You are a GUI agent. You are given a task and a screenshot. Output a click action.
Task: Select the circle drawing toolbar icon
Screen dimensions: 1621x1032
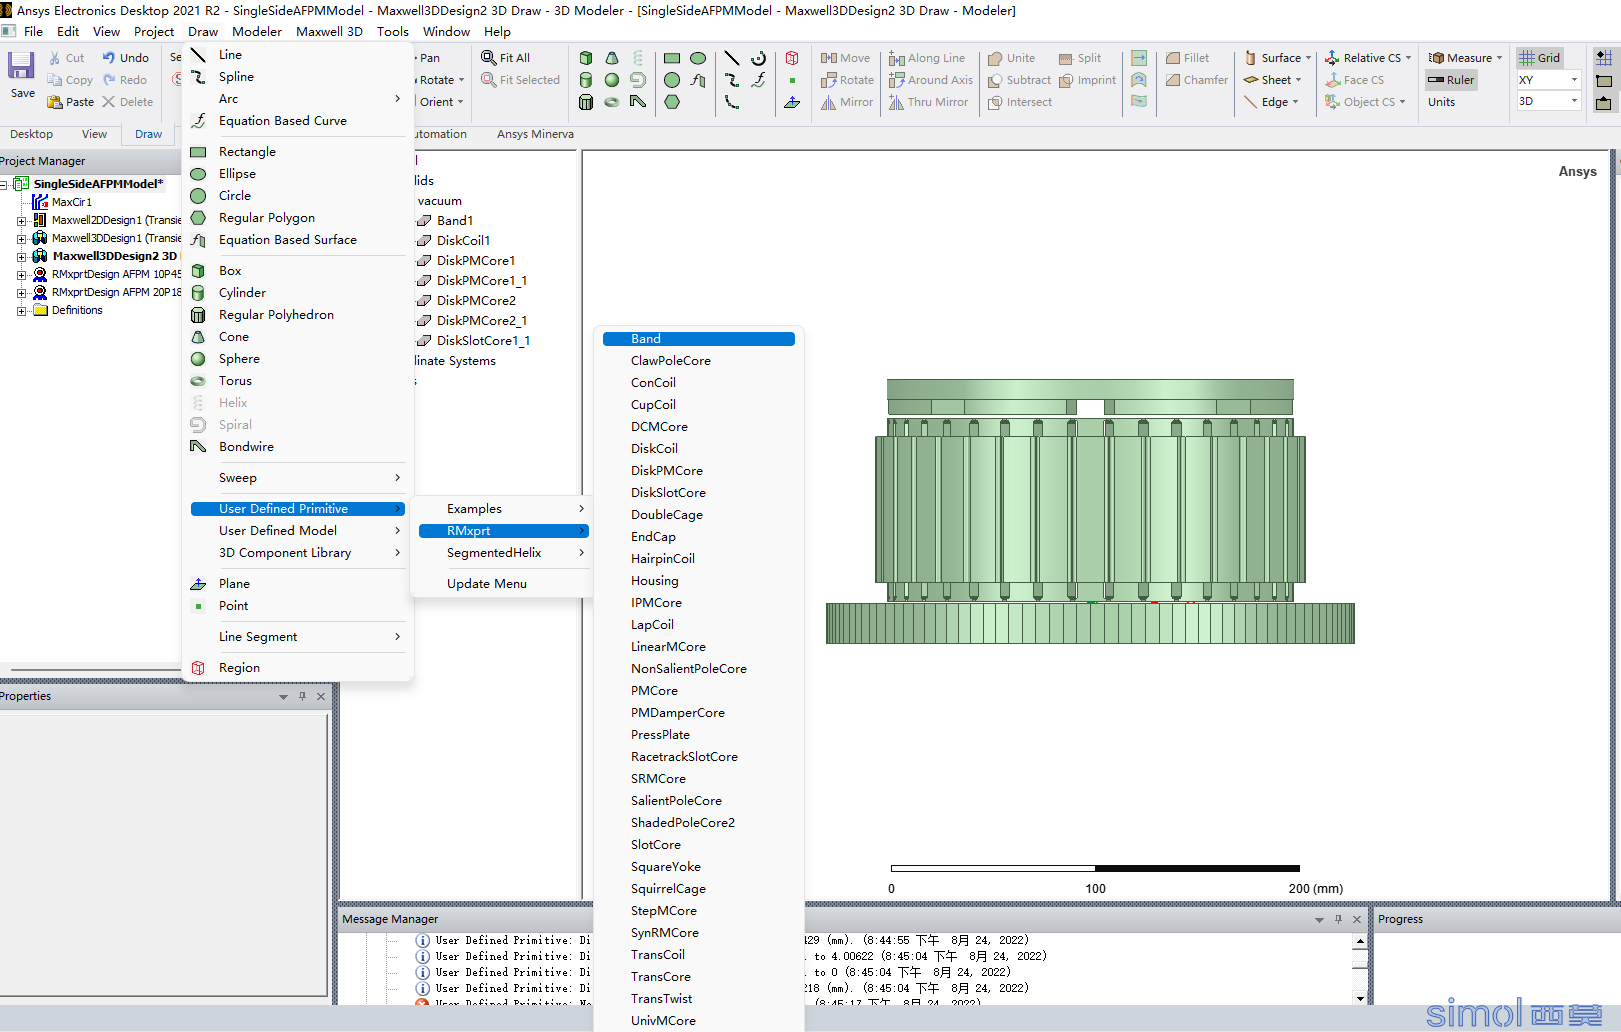[672, 80]
